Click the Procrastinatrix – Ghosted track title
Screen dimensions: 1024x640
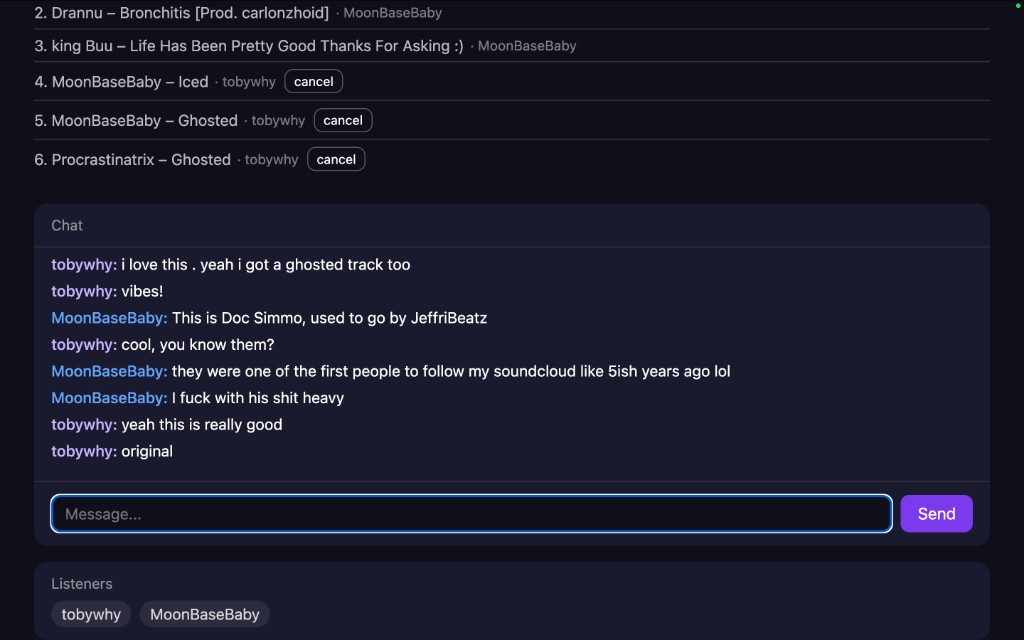tap(141, 160)
